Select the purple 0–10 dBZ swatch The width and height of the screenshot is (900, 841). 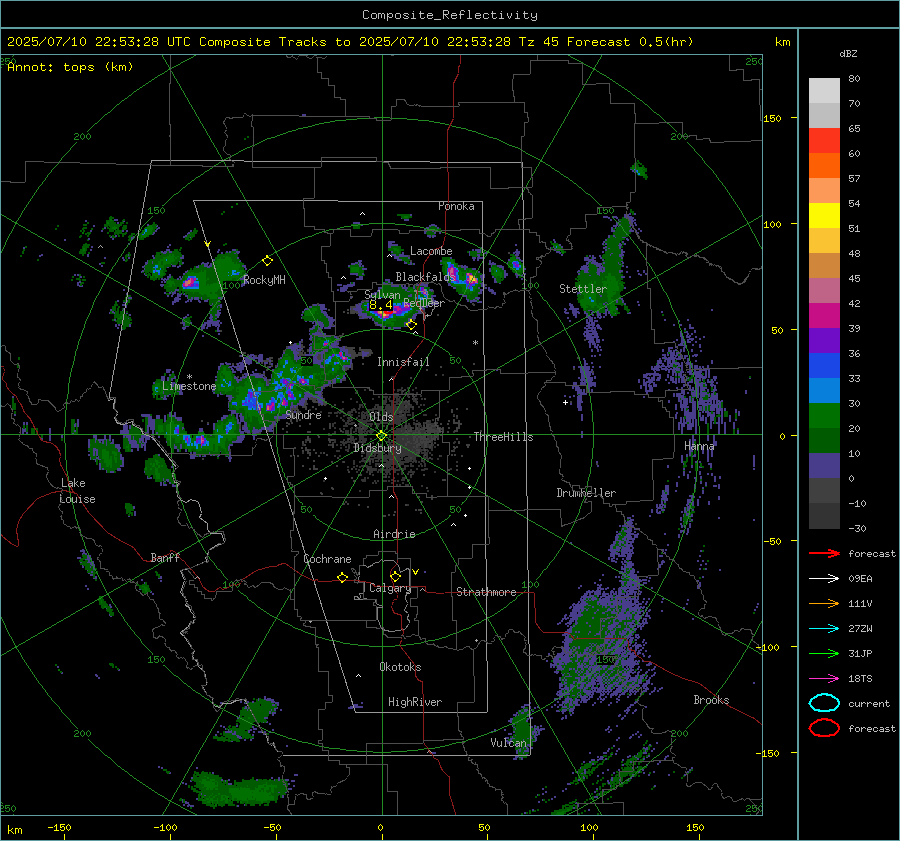coord(824,466)
